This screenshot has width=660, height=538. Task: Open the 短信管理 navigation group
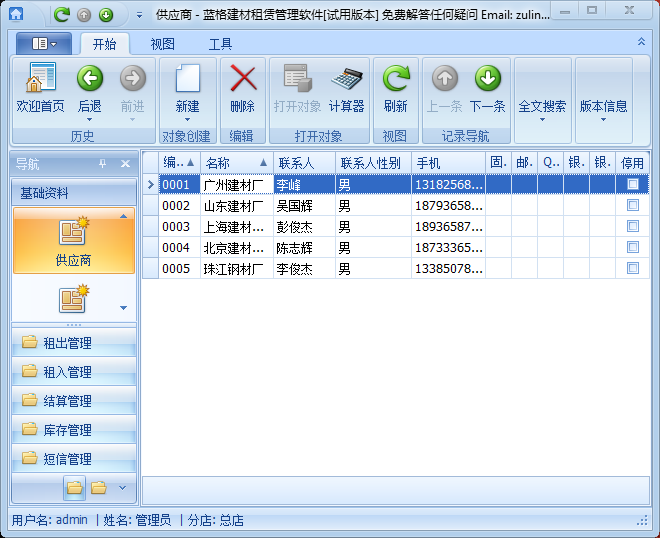point(74,458)
